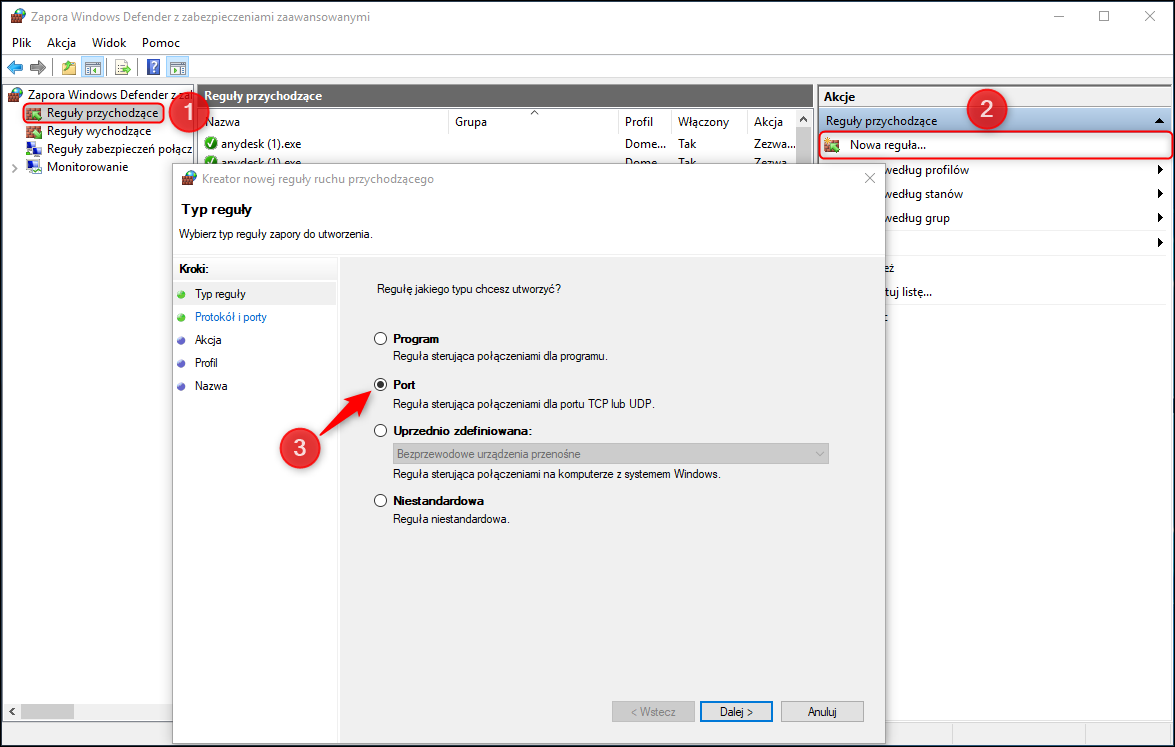
Task: Select Reguły przychodzące in the left tree
Action: point(103,113)
